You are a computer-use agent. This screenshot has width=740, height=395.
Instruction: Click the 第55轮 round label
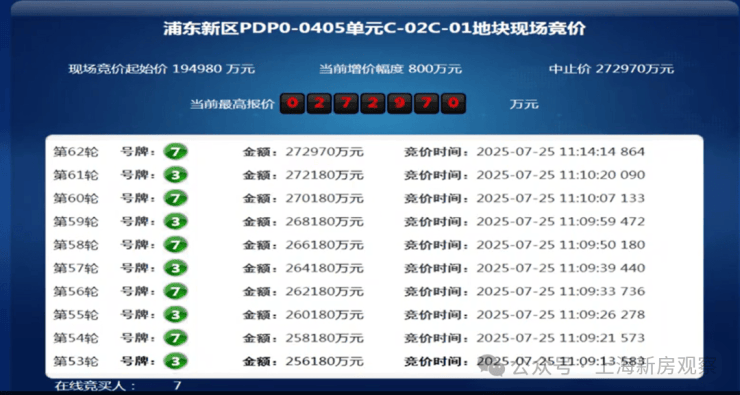pyautogui.click(x=76, y=314)
